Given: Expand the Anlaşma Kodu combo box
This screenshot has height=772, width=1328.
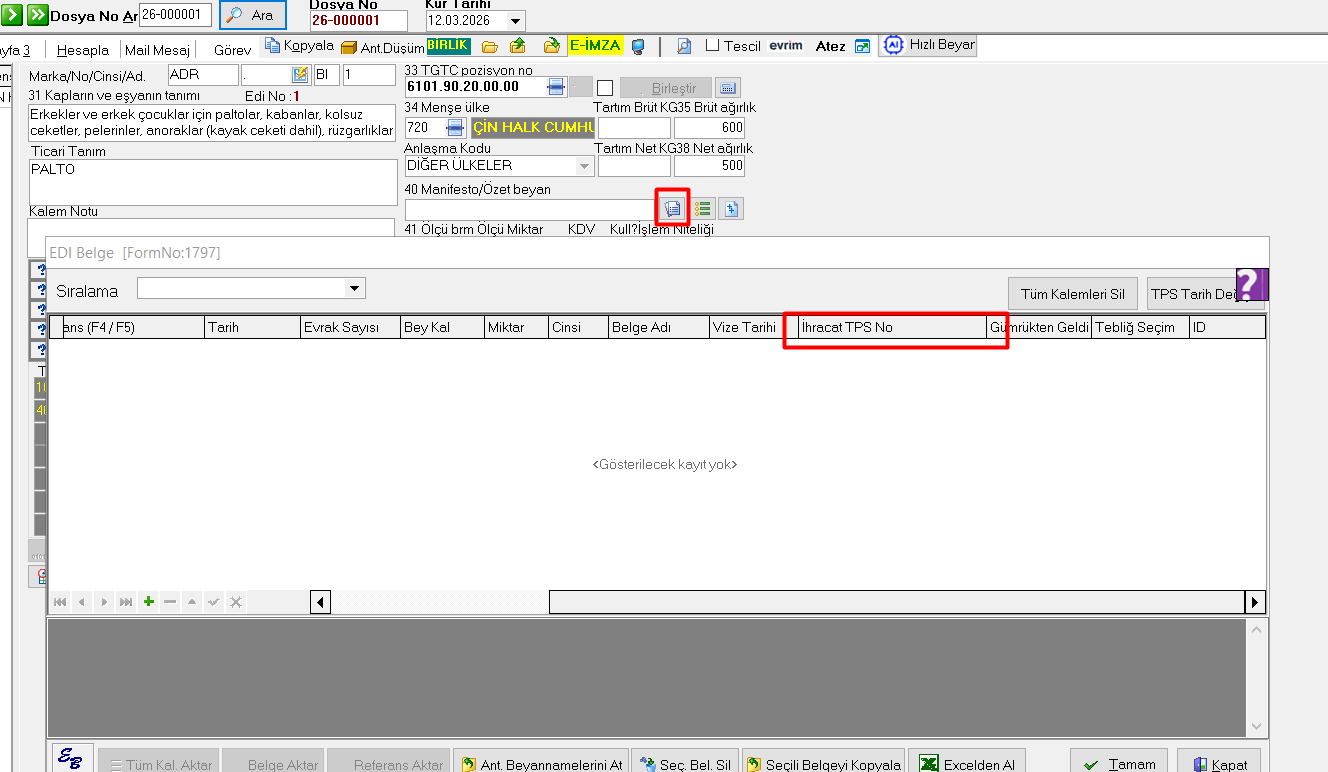Looking at the screenshot, I should point(584,166).
